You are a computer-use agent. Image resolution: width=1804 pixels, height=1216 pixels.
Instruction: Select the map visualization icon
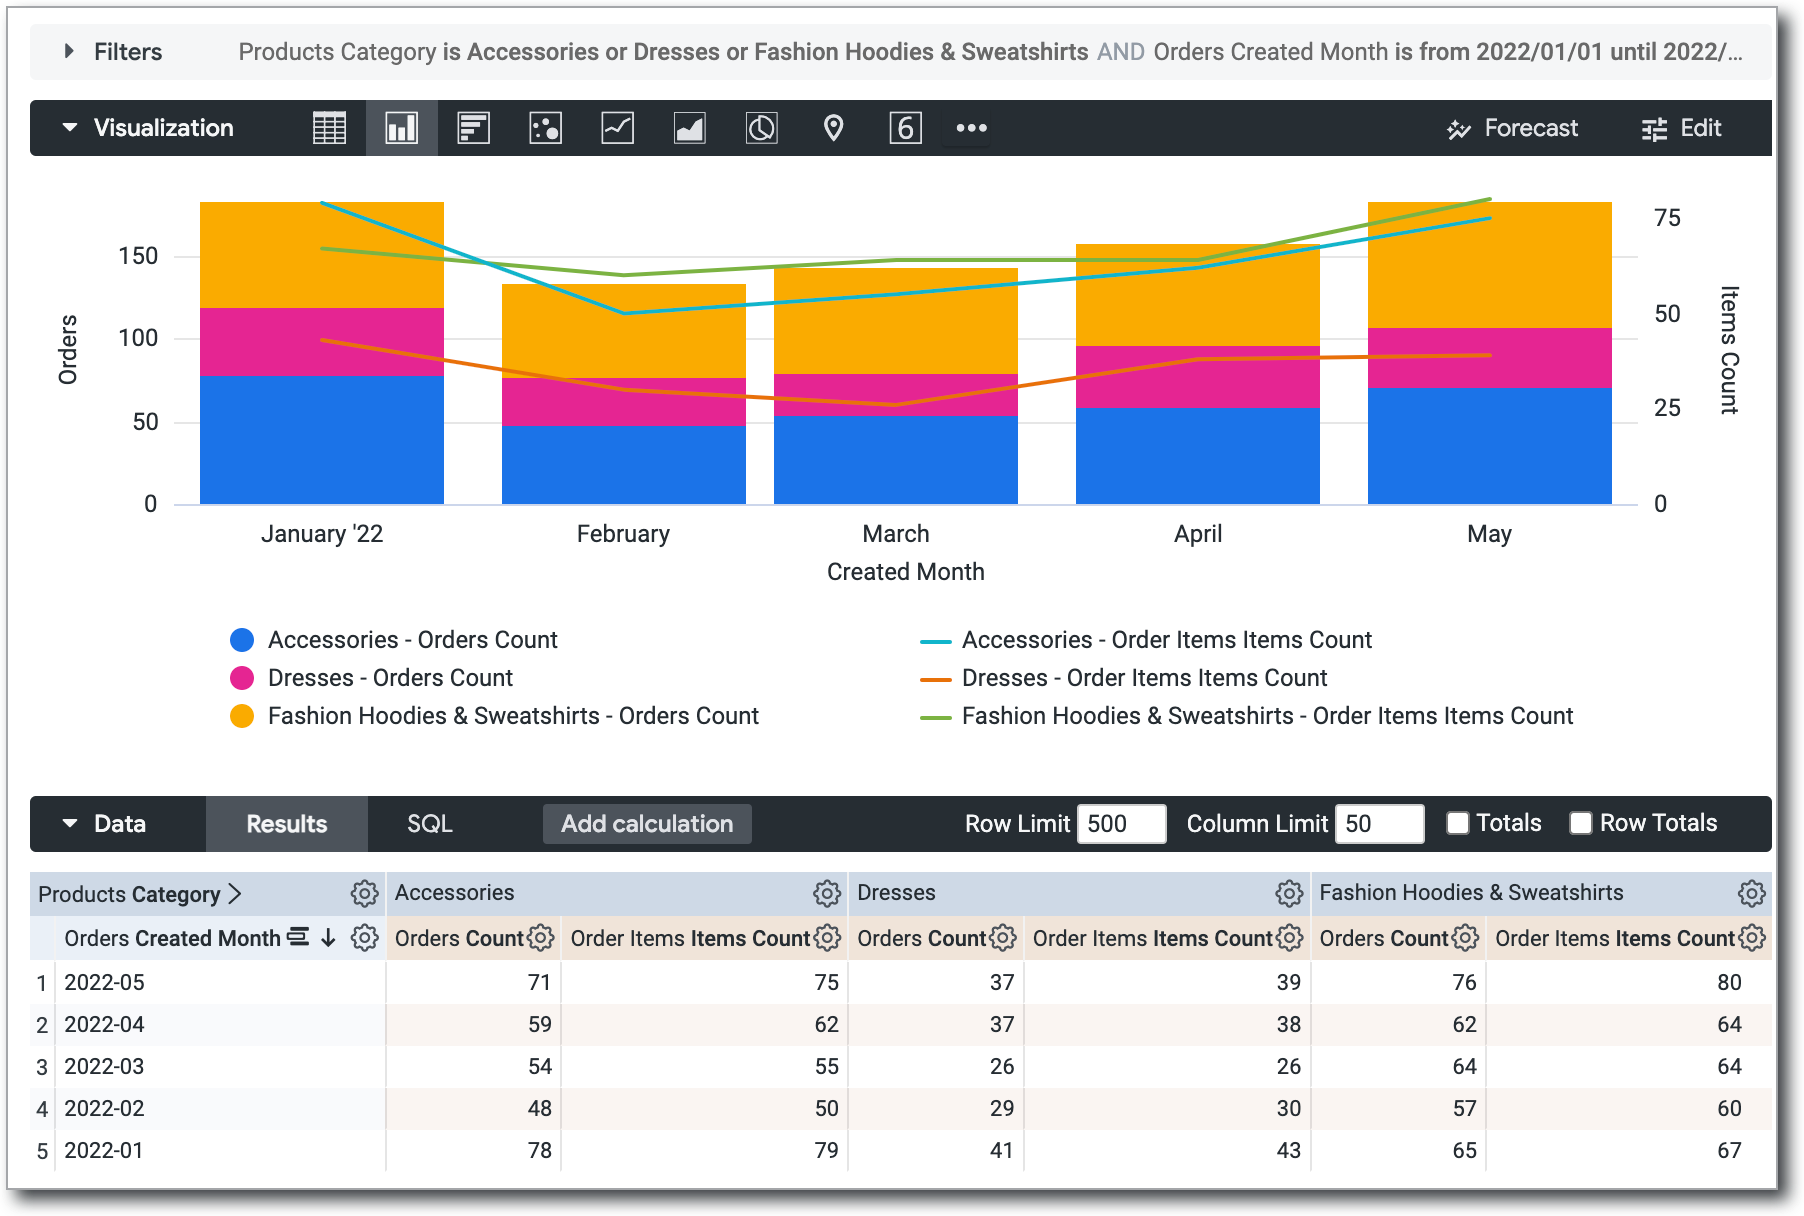(x=833, y=128)
